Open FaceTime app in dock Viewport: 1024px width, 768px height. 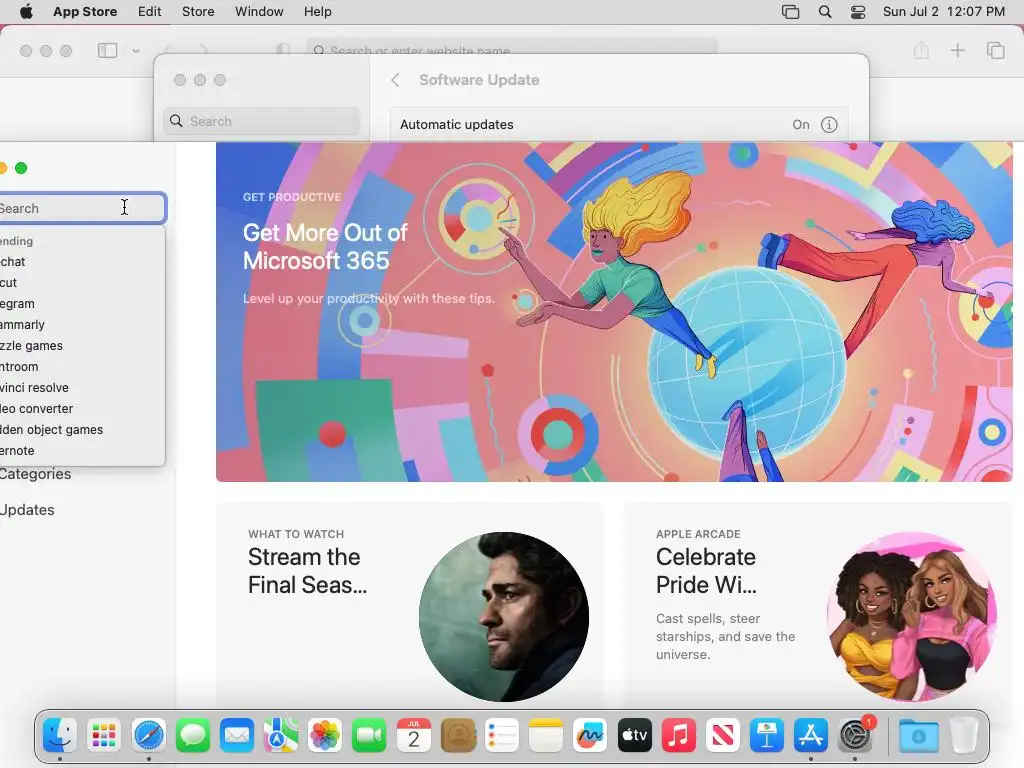tap(369, 736)
